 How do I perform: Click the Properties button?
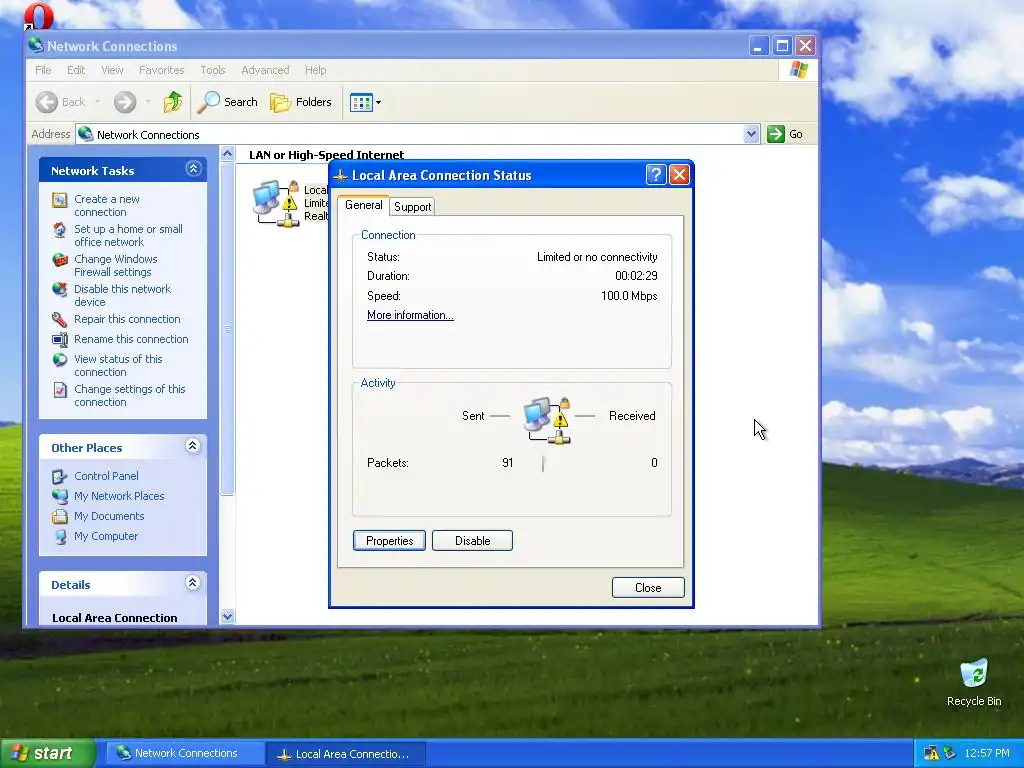(389, 541)
